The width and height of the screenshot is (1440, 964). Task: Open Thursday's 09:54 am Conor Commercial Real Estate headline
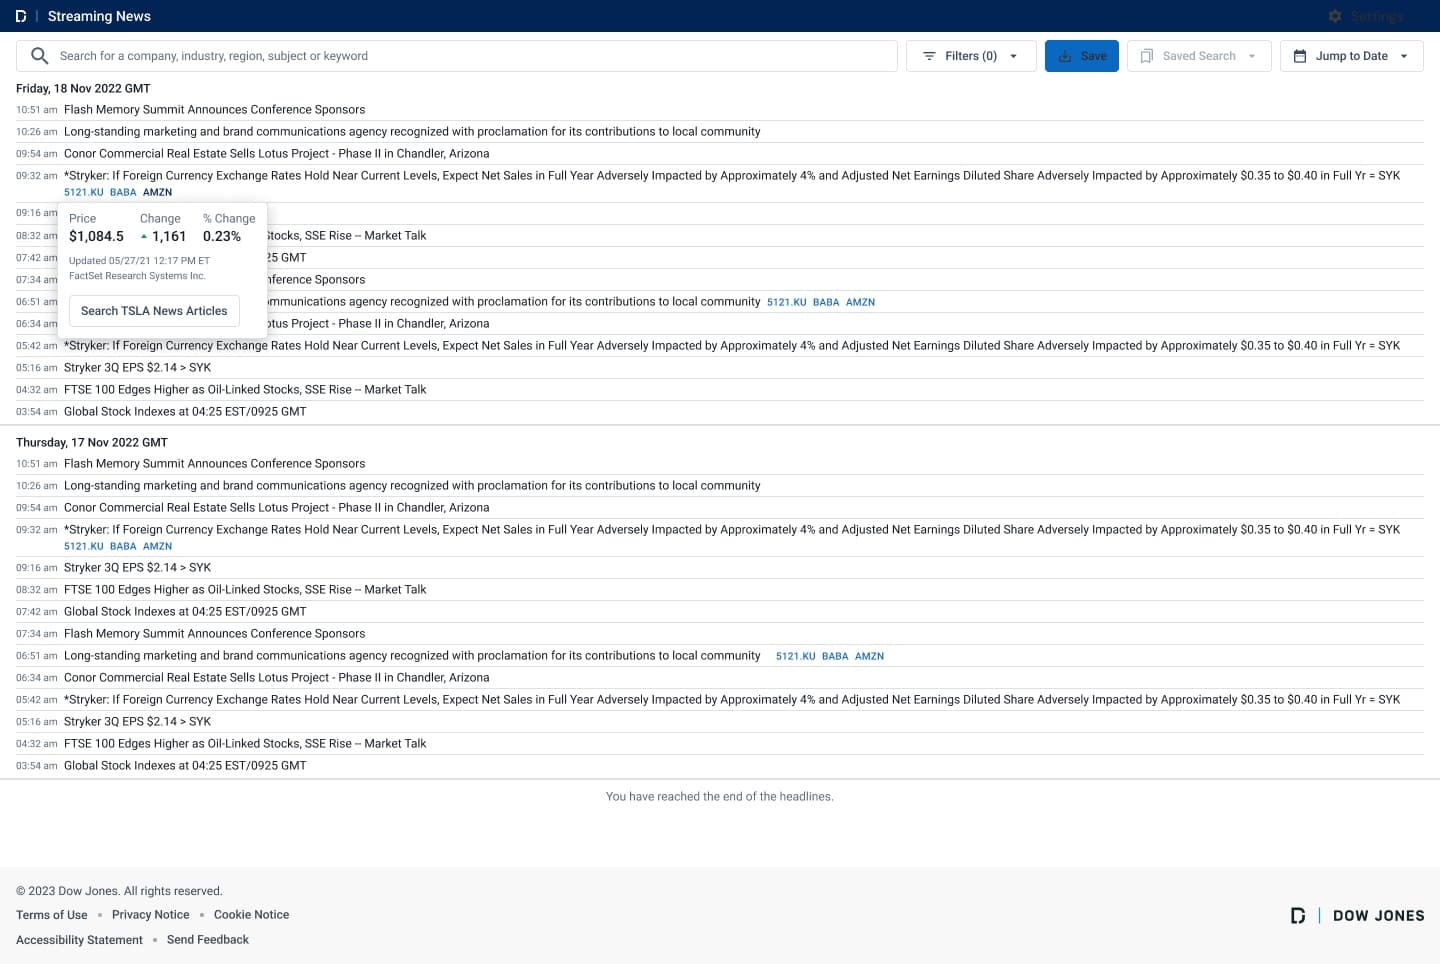[x=277, y=508]
